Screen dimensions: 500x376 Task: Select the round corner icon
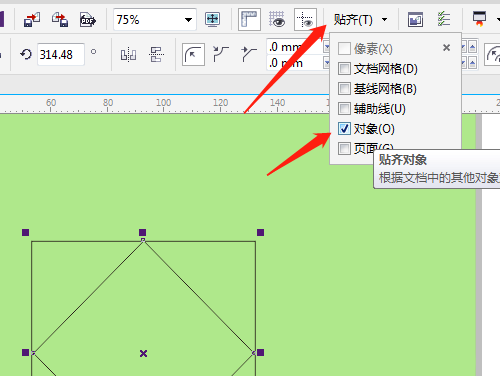point(193,54)
